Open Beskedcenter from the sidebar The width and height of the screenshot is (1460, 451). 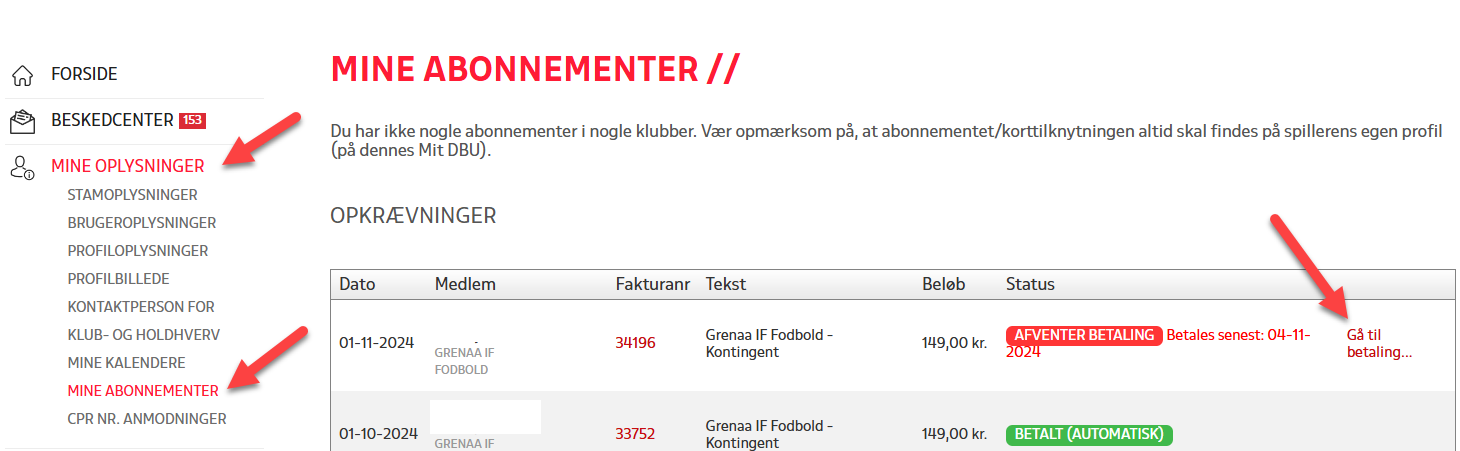pyautogui.click(x=112, y=120)
